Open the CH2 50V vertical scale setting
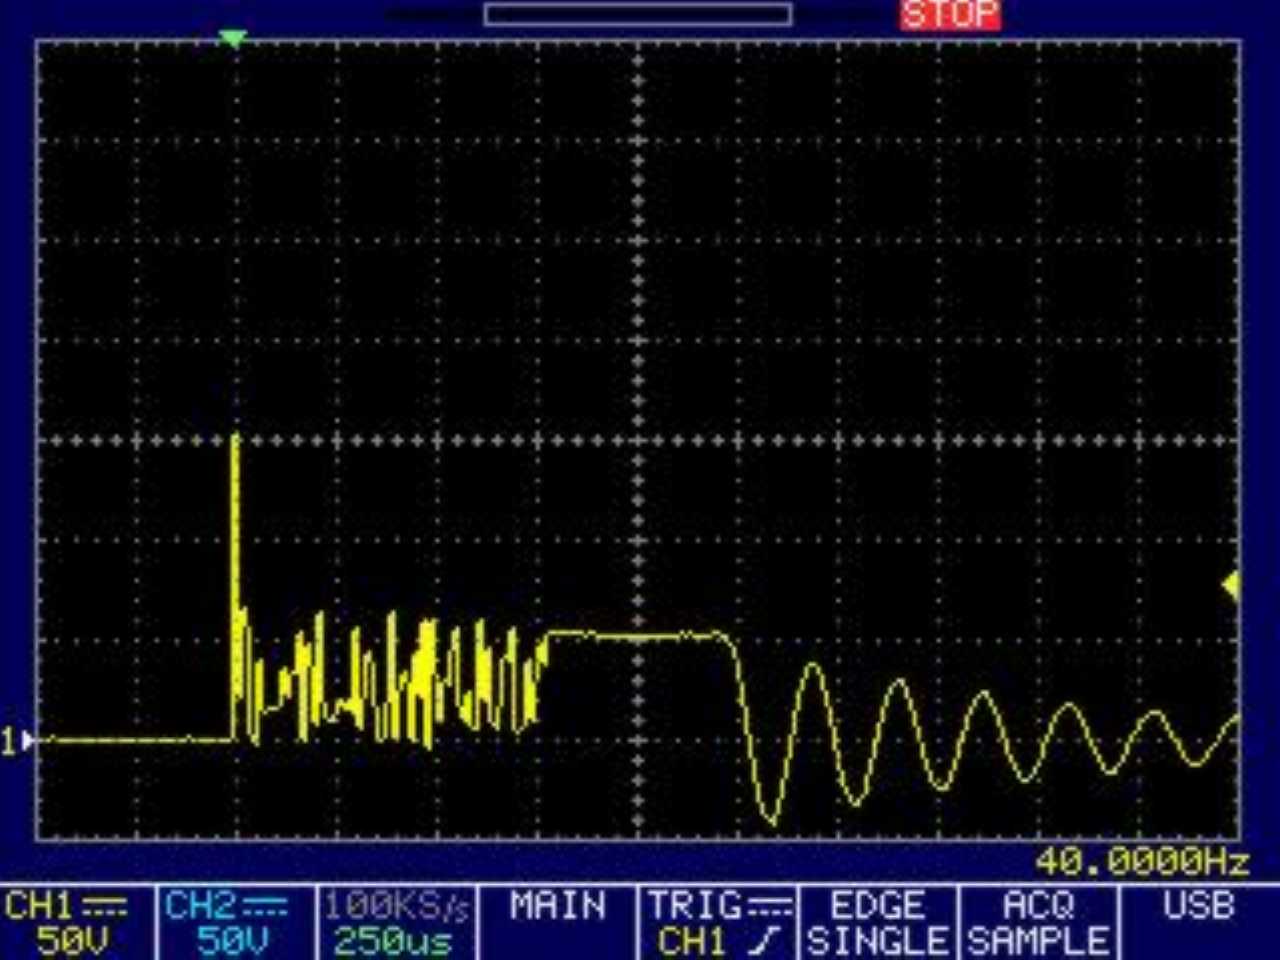 click(232, 941)
